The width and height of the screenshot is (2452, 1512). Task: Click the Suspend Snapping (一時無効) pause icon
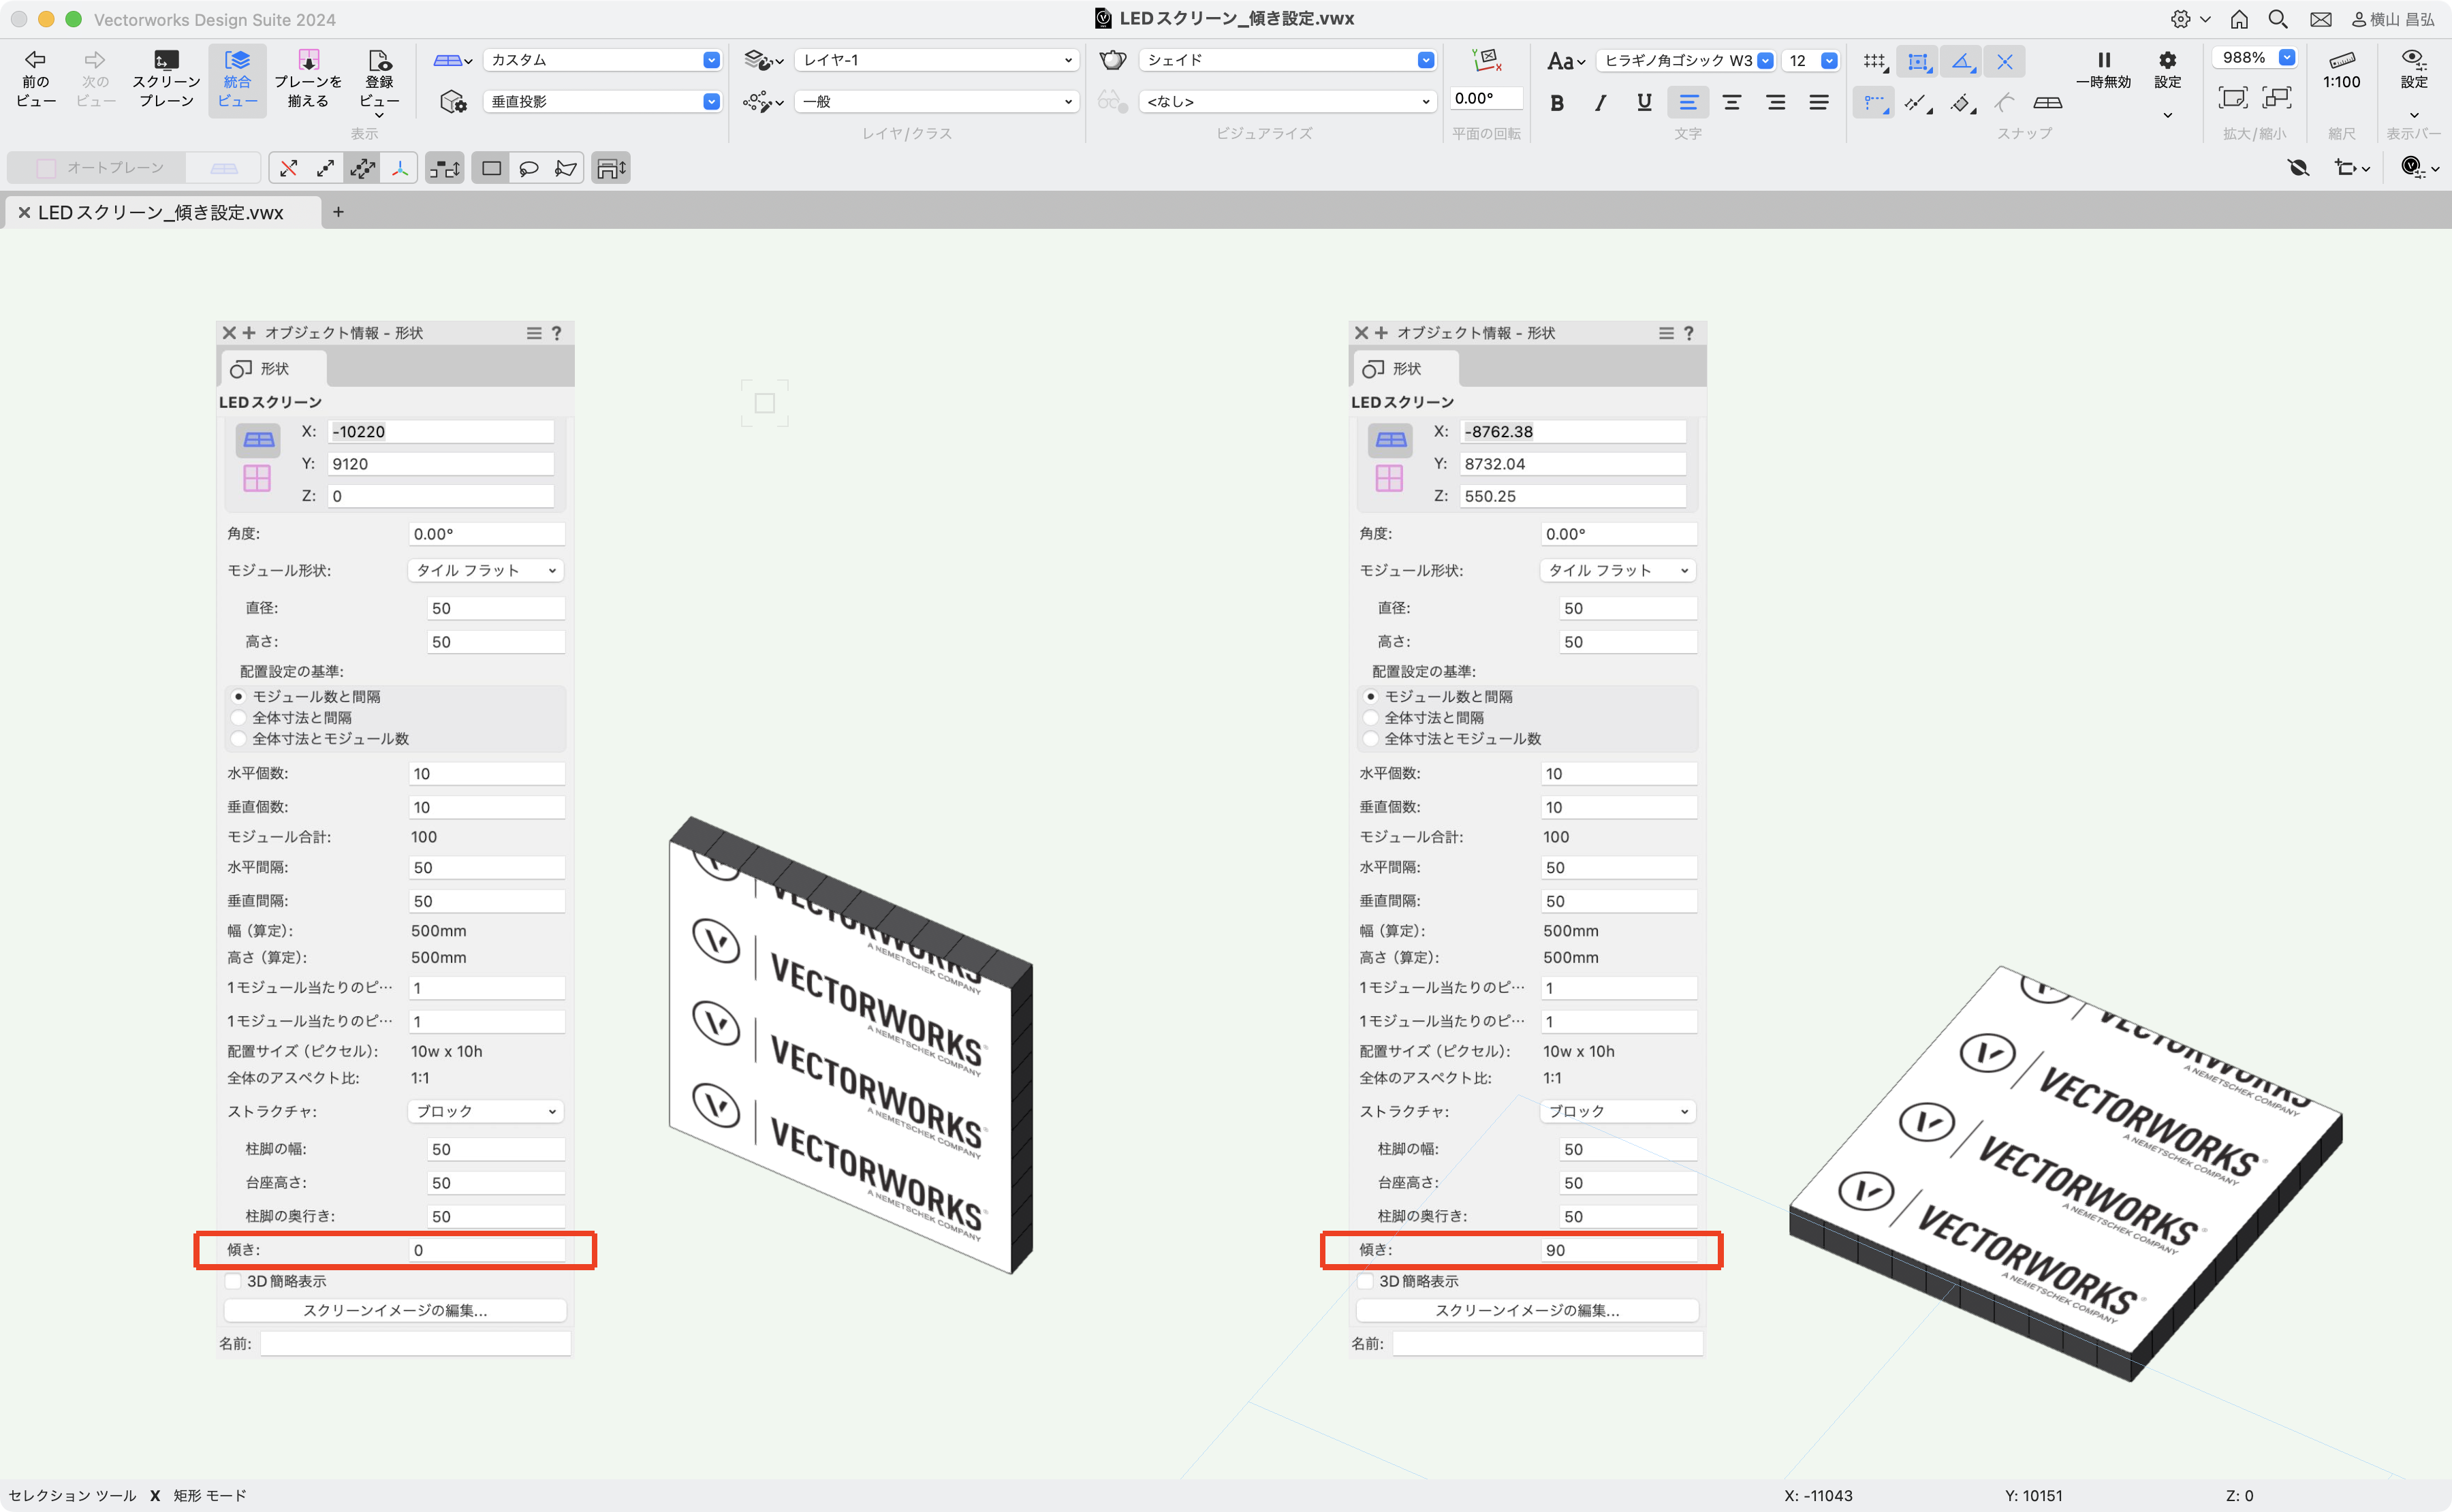pos(2103,61)
